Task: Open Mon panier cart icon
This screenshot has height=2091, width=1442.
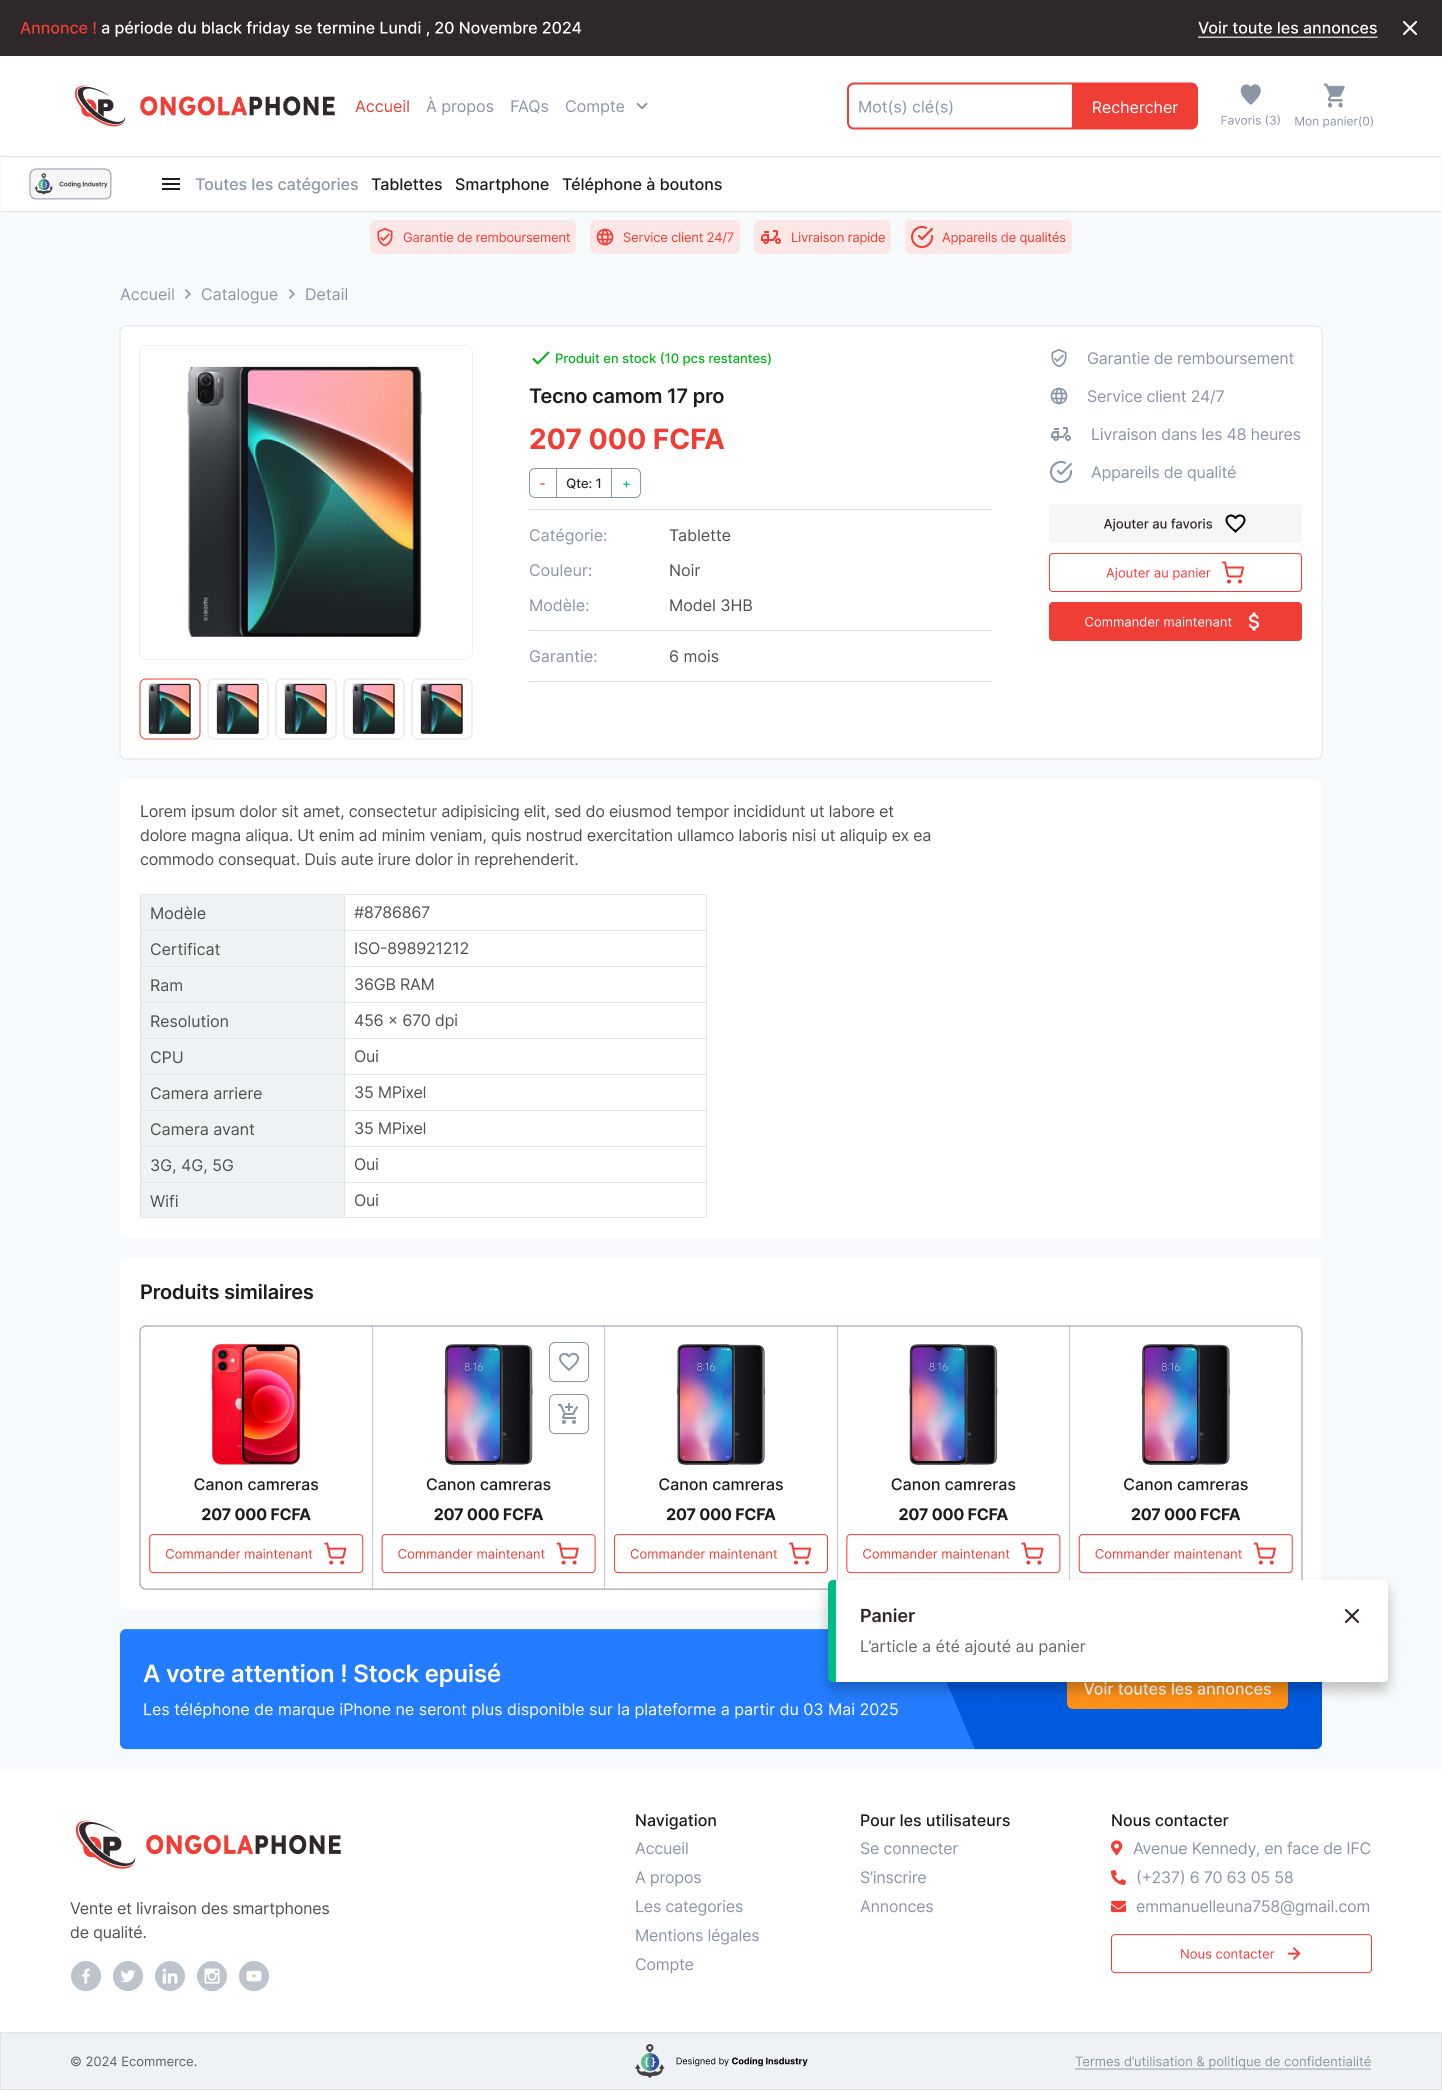Action: [1334, 95]
